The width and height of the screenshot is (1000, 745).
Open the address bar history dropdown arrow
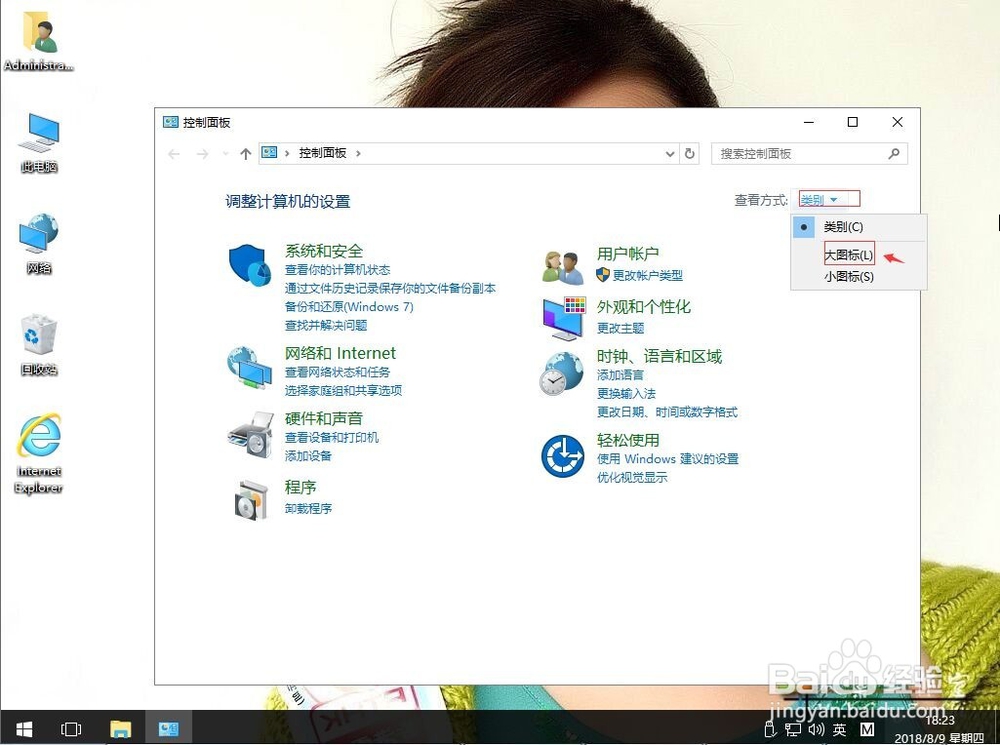click(x=670, y=153)
